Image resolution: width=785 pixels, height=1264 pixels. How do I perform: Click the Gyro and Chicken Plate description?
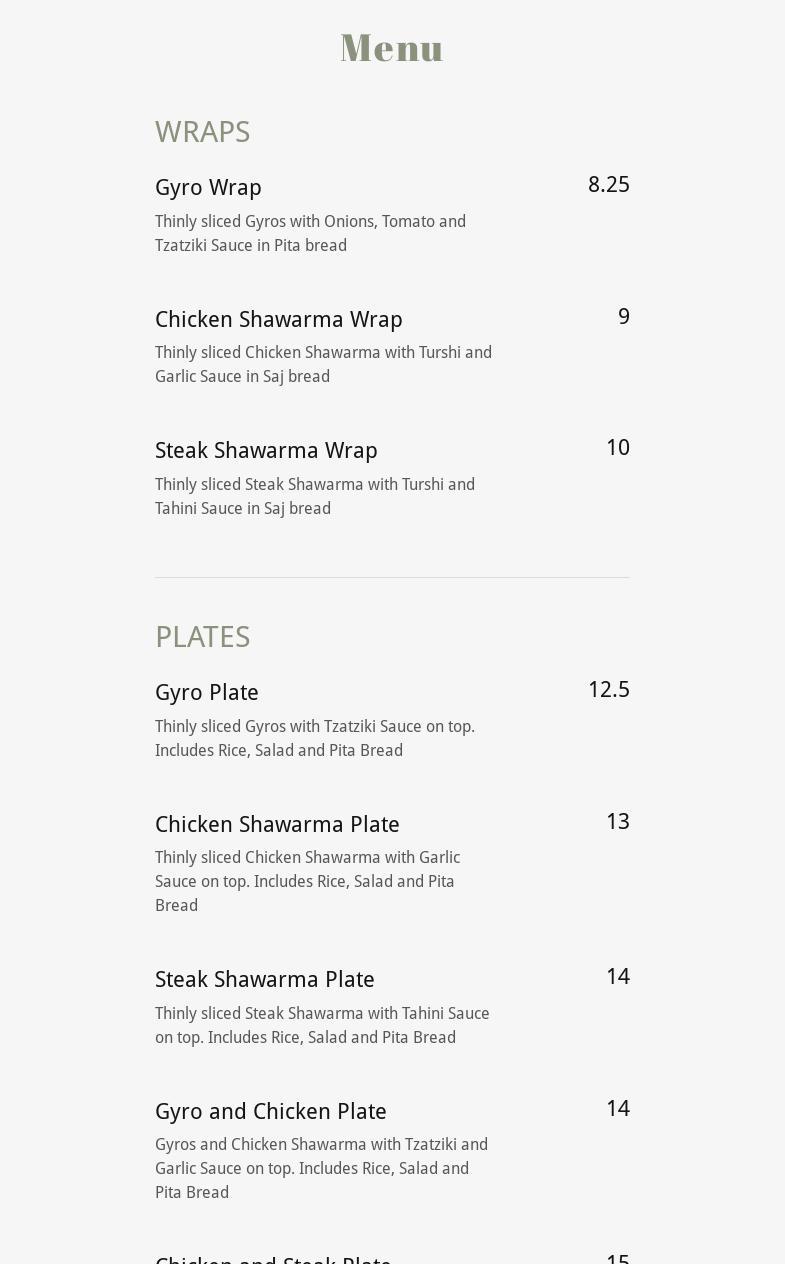point(320,1168)
